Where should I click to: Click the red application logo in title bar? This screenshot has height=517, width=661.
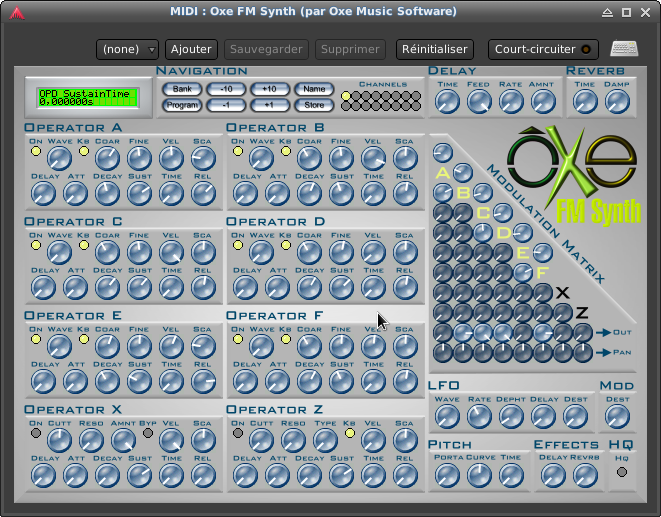point(17,13)
